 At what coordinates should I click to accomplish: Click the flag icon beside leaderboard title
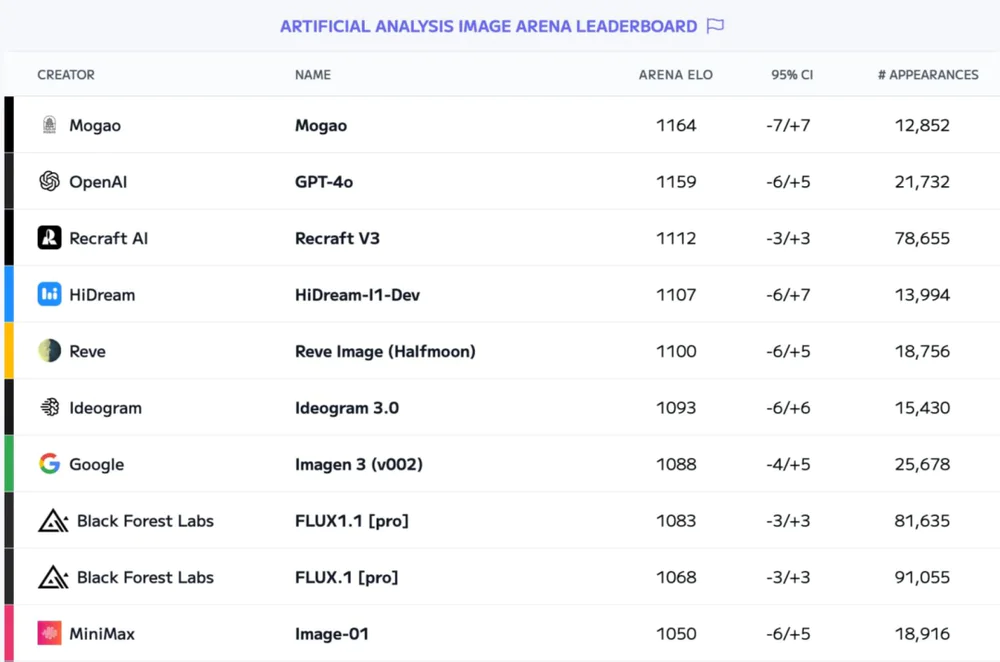click(x=715, y=26)
